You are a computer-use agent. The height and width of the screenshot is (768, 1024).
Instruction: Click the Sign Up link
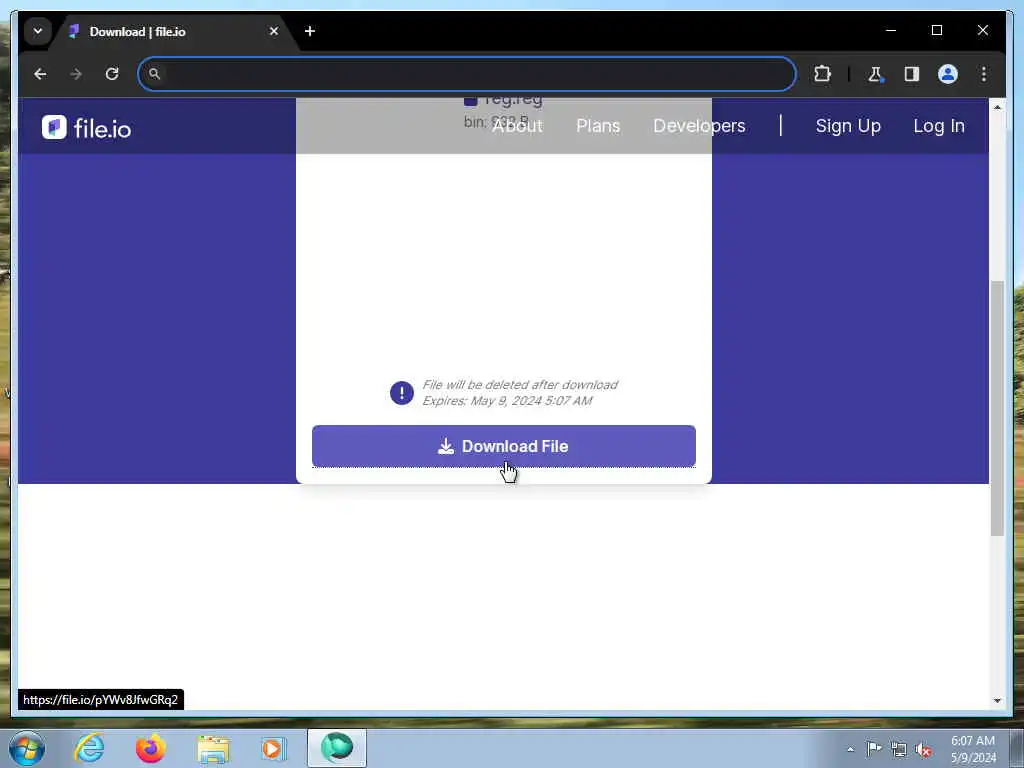click(848, 126)
